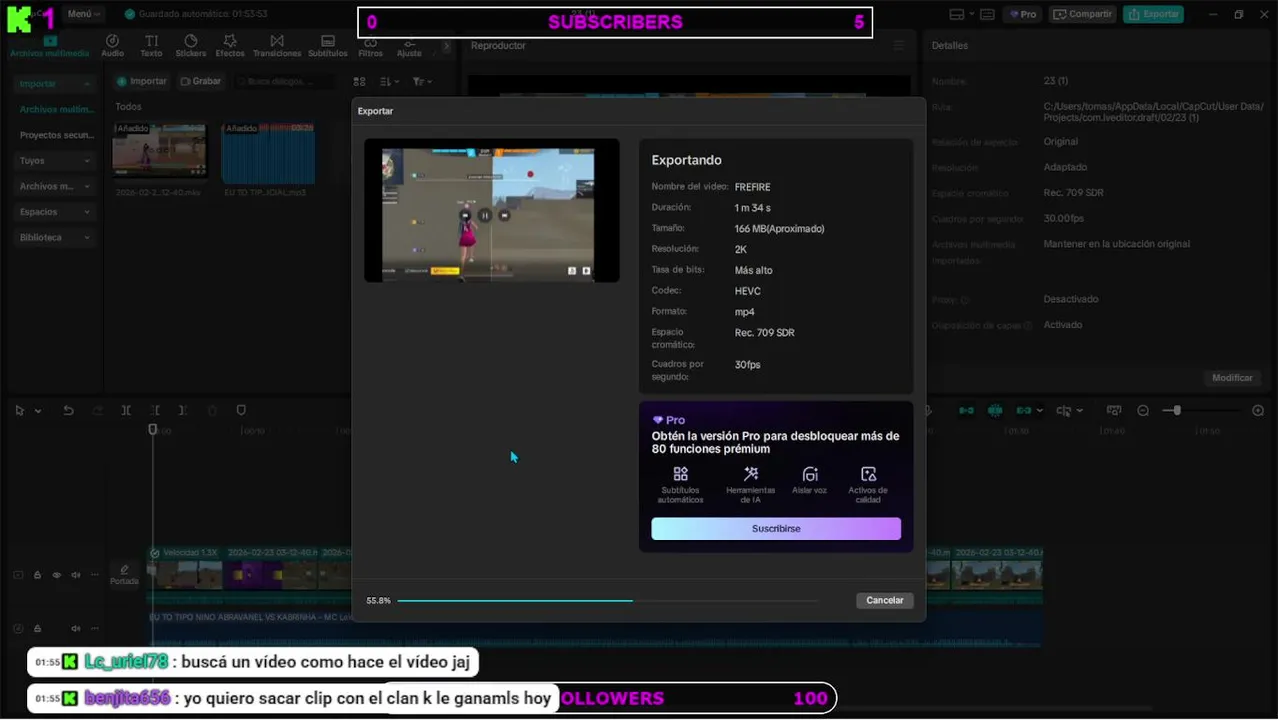Click the timeline zoom in magnifier

(1258, 410)
